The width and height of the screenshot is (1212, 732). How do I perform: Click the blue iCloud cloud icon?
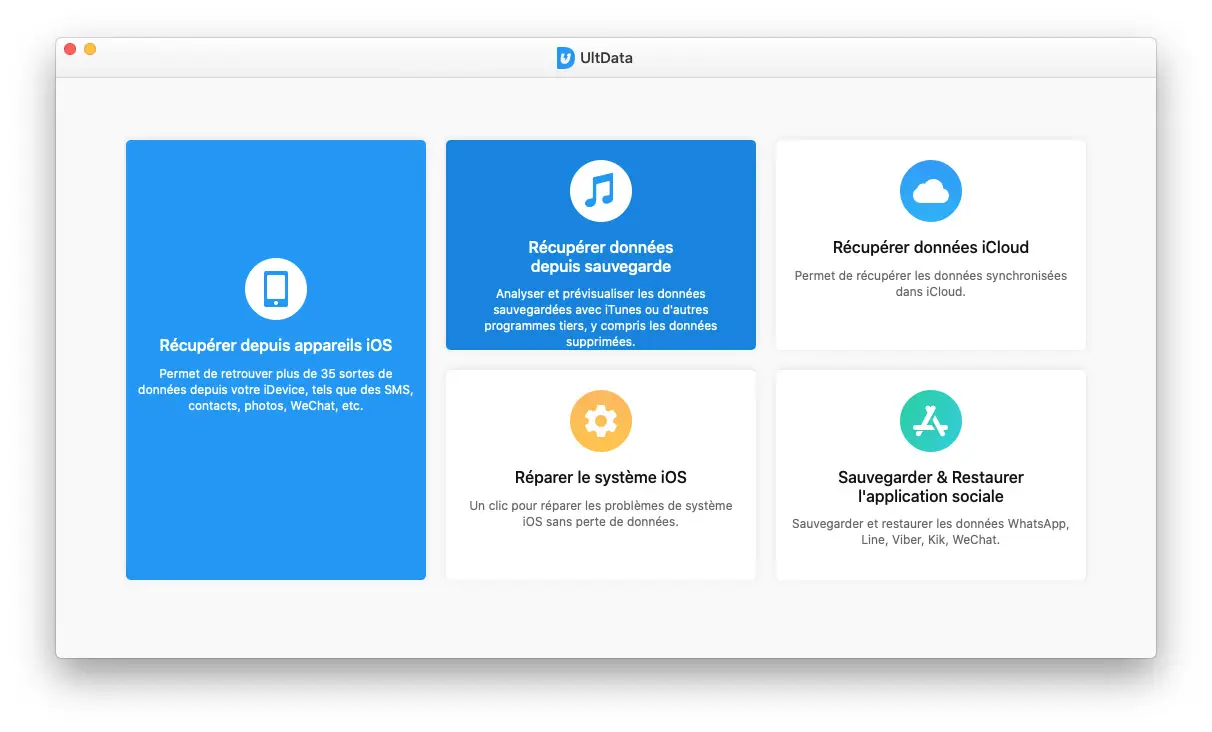click(931, 190)
